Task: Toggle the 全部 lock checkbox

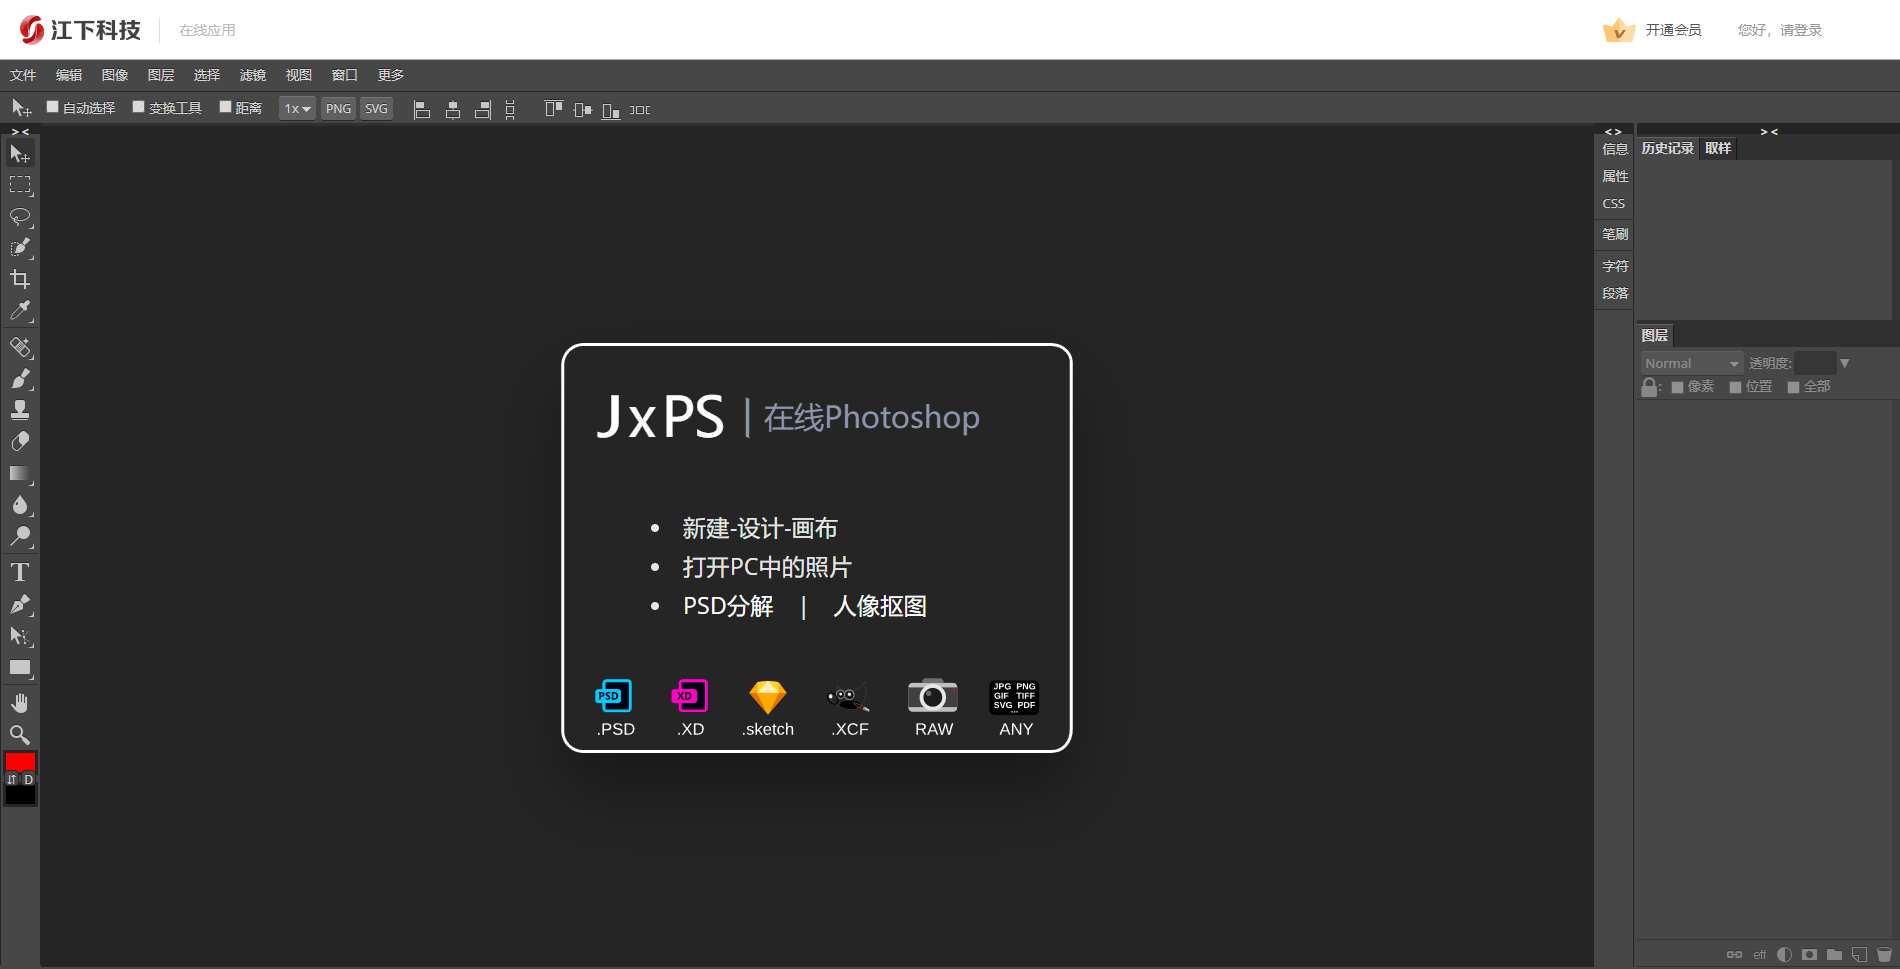Action: pos(1793,387)
